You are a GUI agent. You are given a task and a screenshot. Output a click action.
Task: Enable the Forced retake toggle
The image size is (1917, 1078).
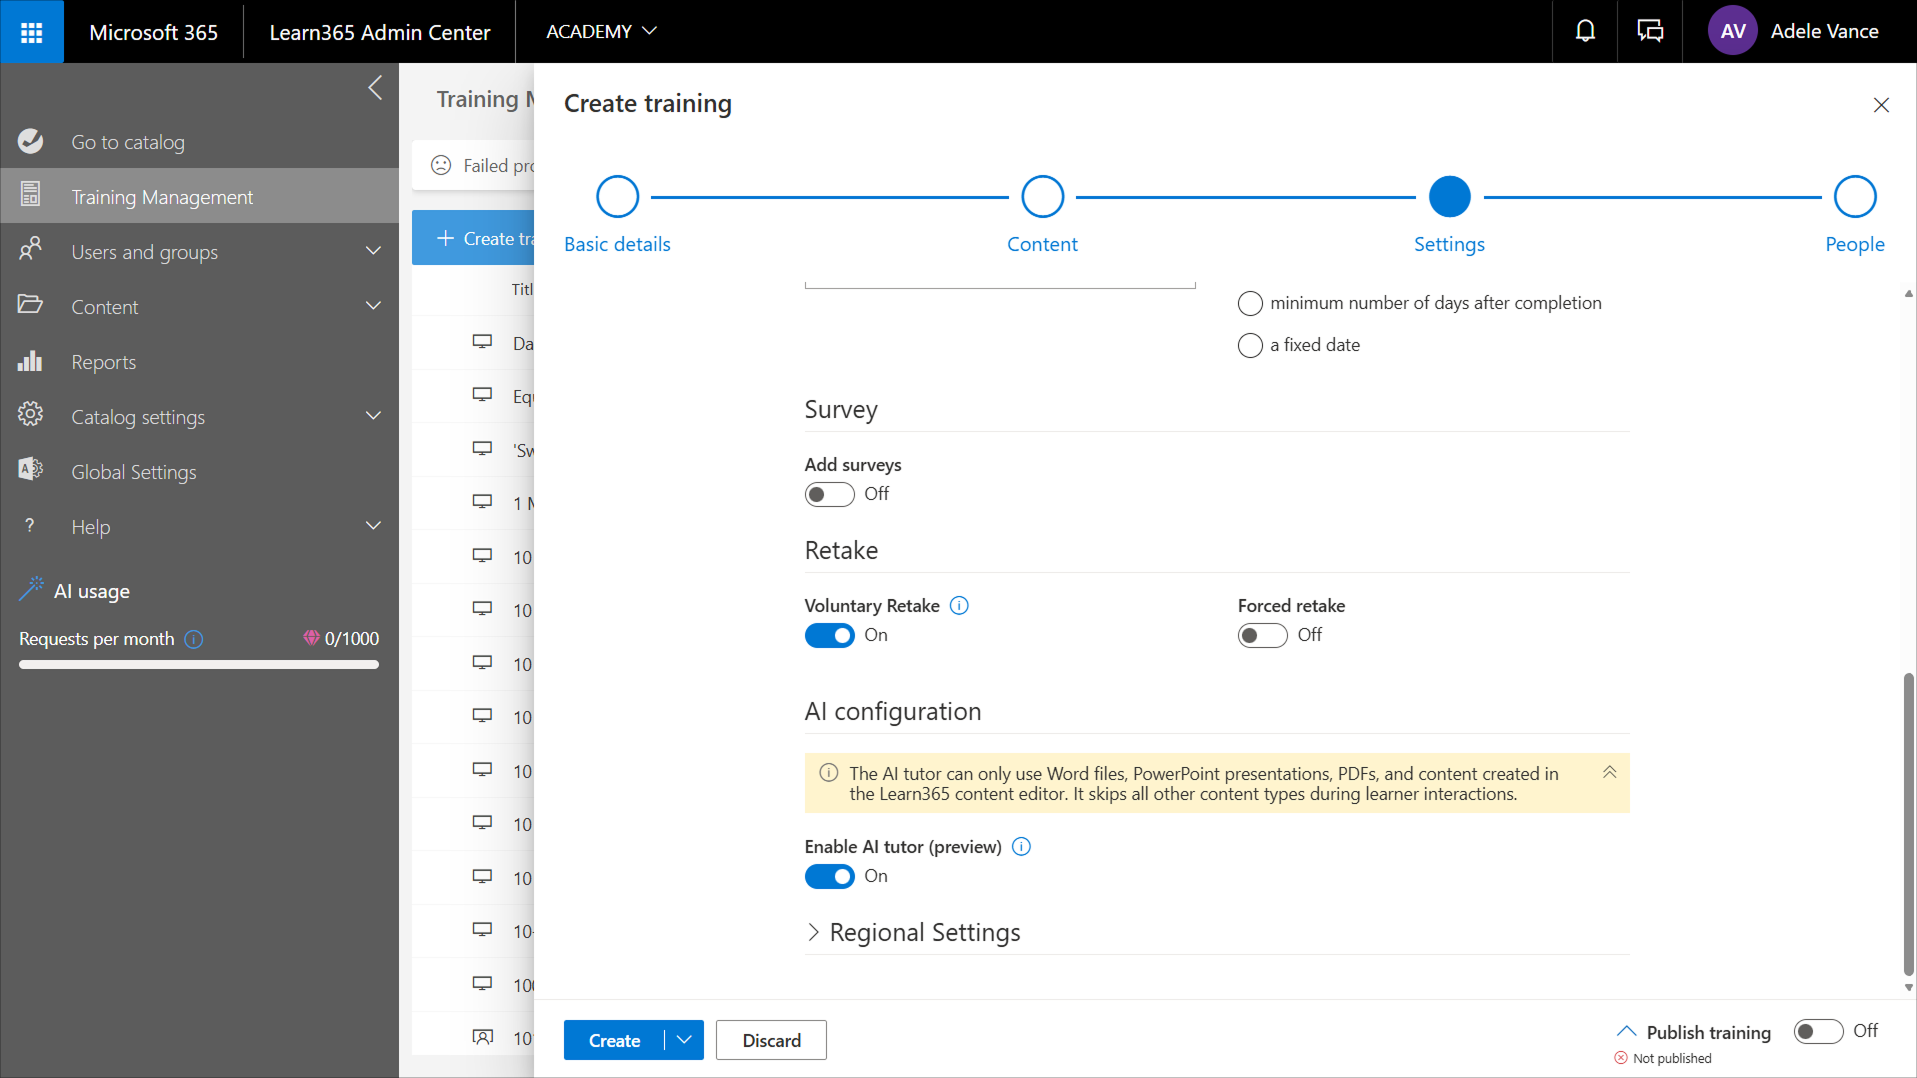point(1262,636)
